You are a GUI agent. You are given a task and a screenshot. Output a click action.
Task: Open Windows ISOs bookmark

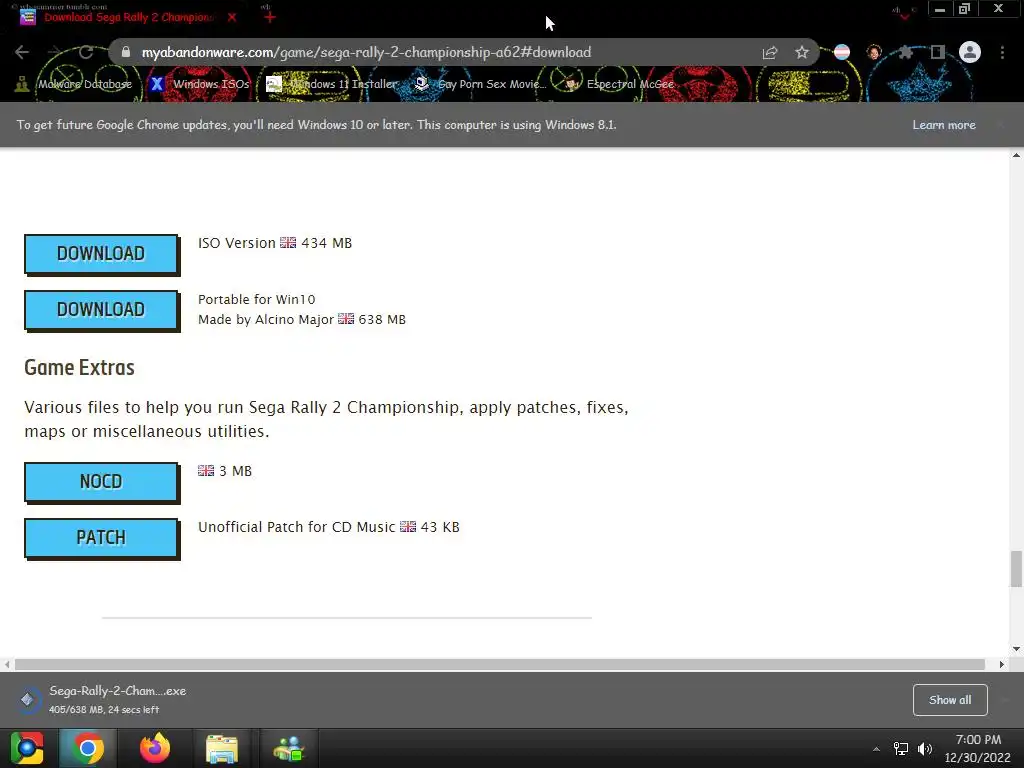(x=200, y=84)
